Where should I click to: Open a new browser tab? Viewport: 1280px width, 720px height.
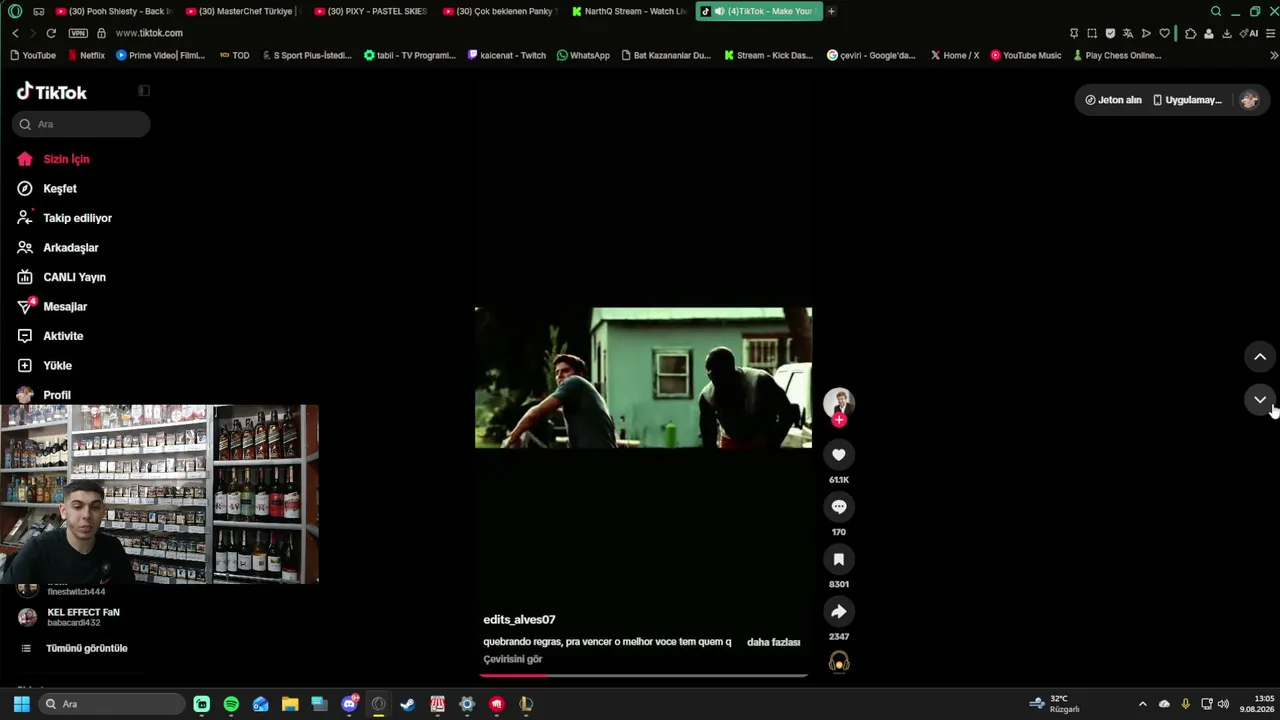tap(831, 11)
